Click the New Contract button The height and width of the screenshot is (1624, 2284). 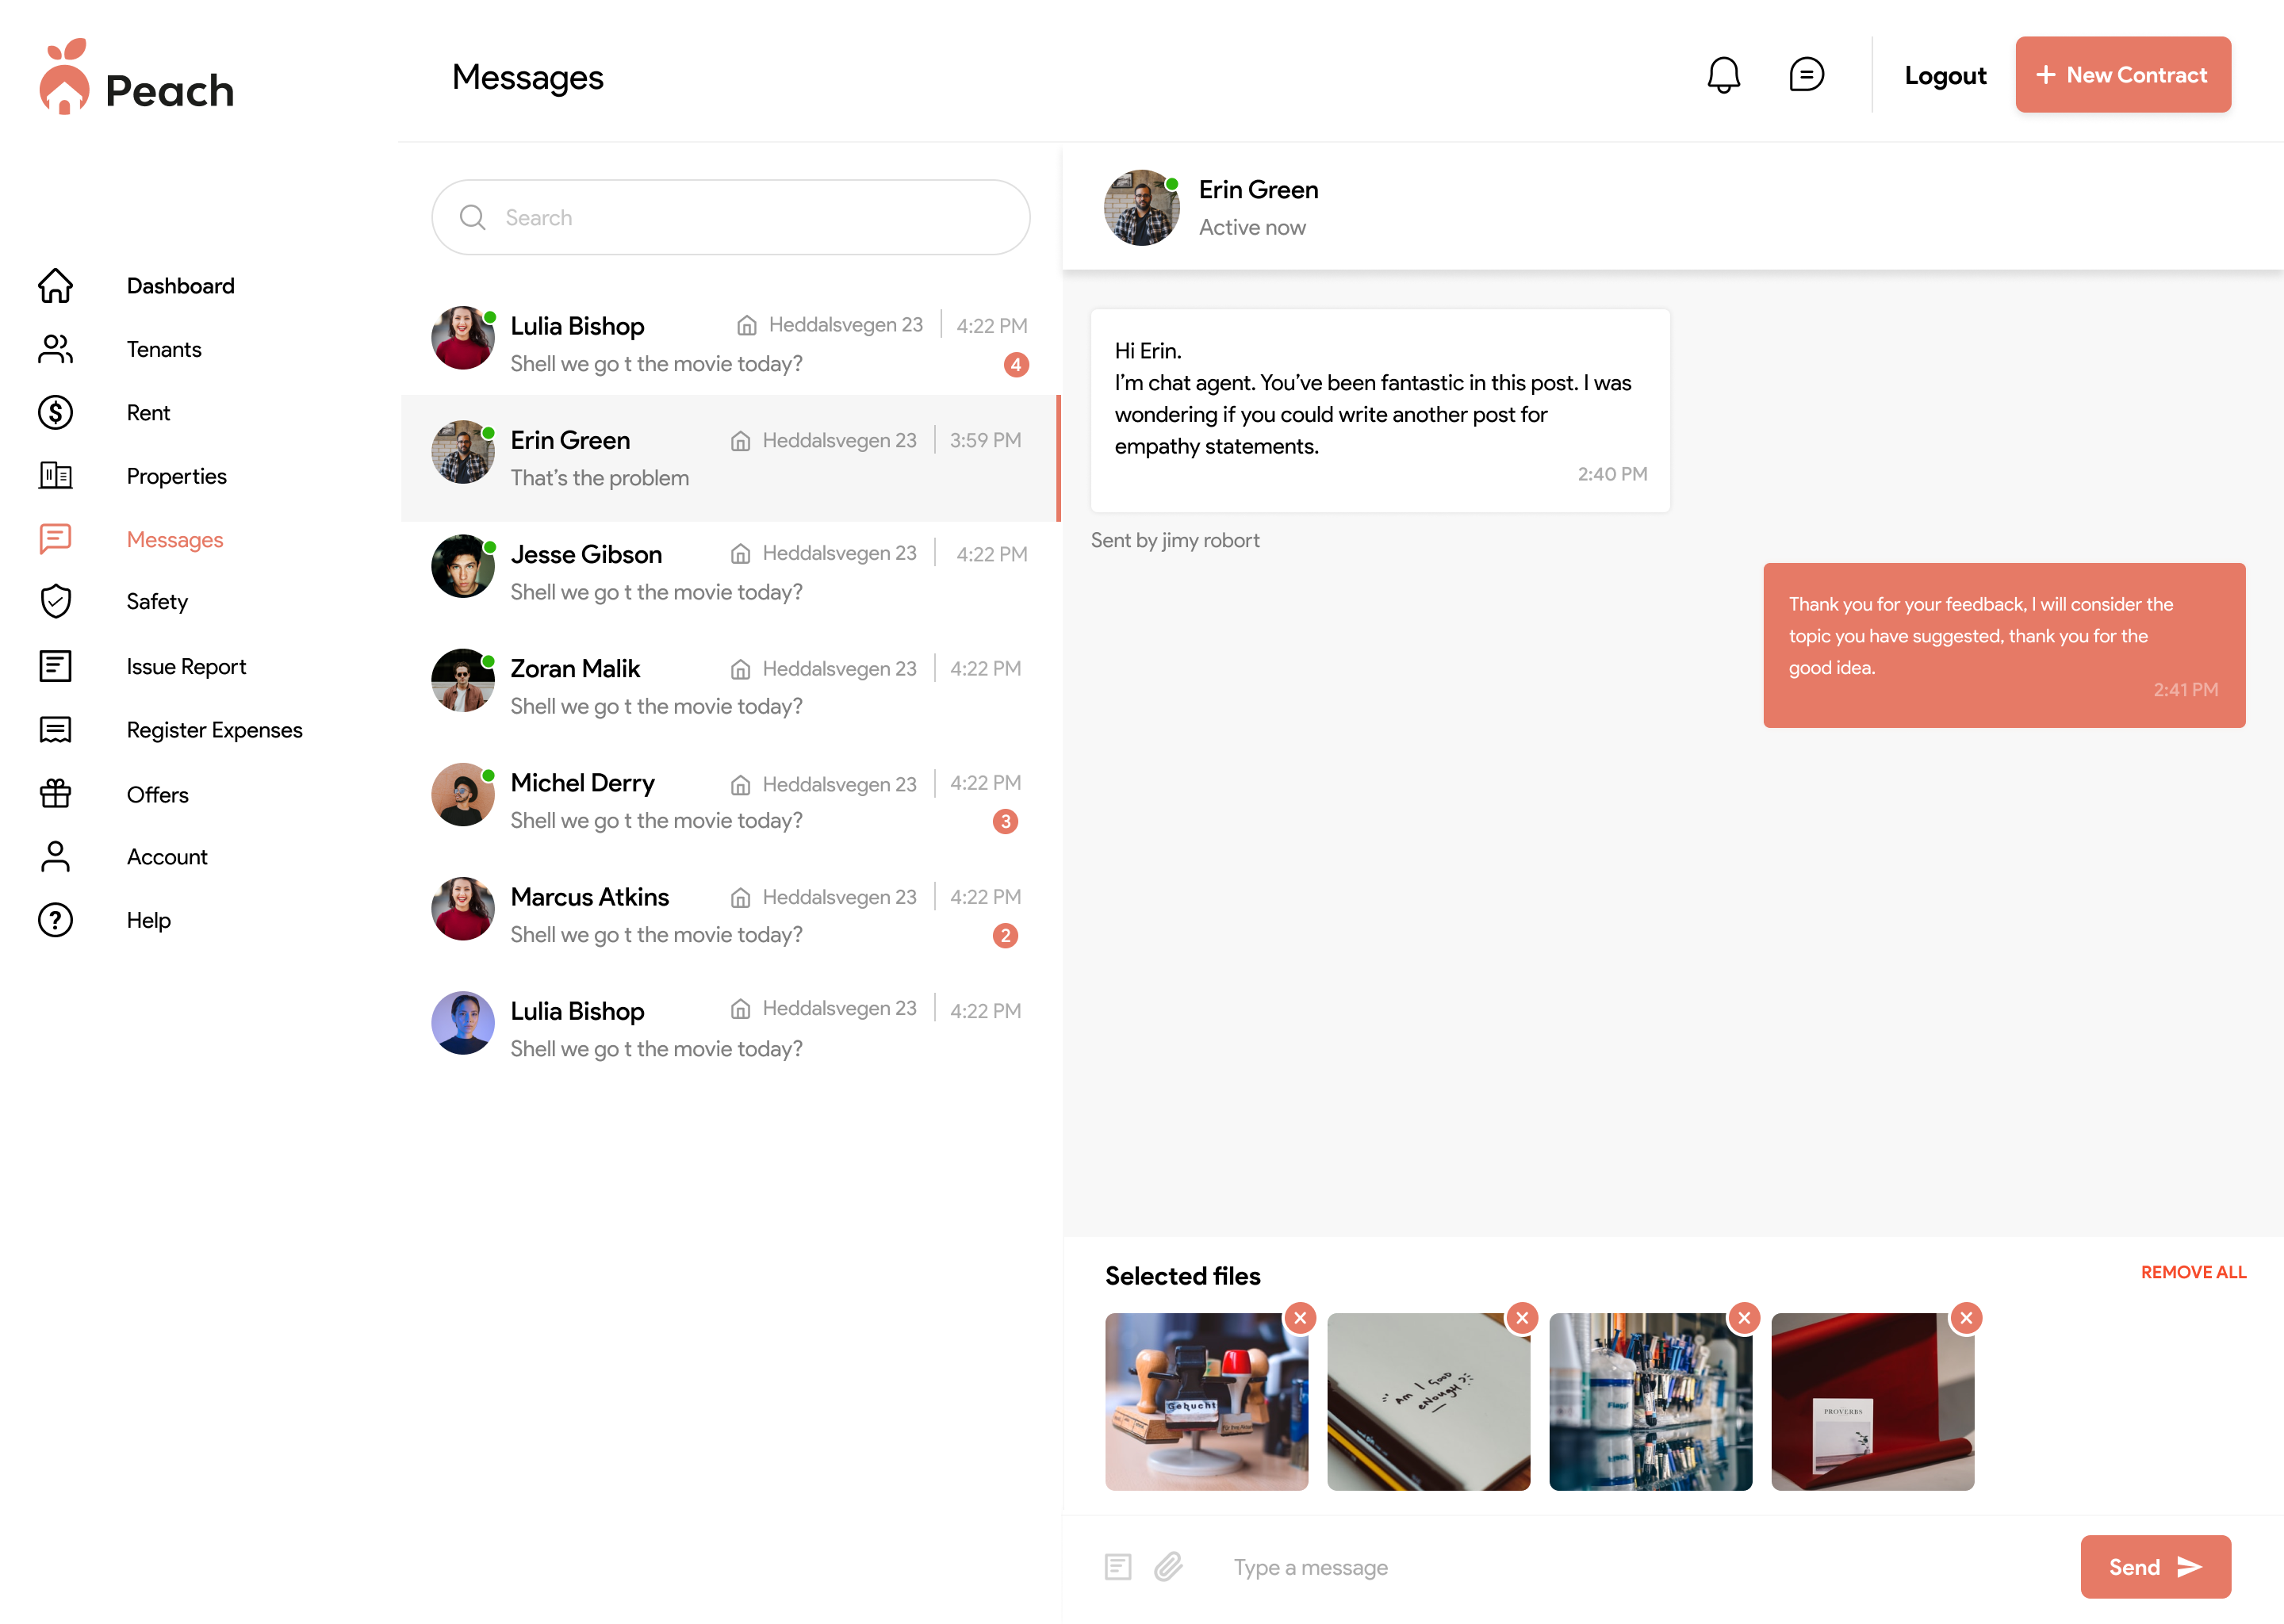coord(2122,75)
